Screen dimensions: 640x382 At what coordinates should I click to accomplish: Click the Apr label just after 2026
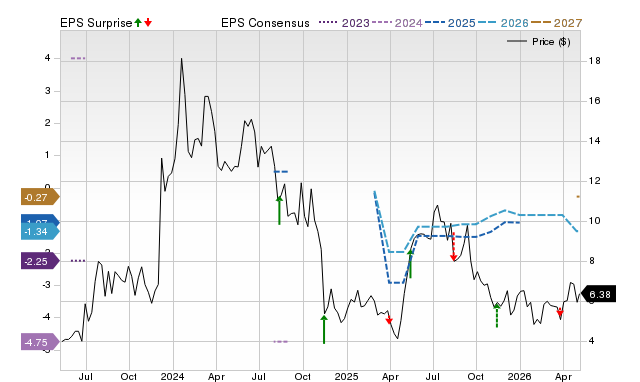563,376
